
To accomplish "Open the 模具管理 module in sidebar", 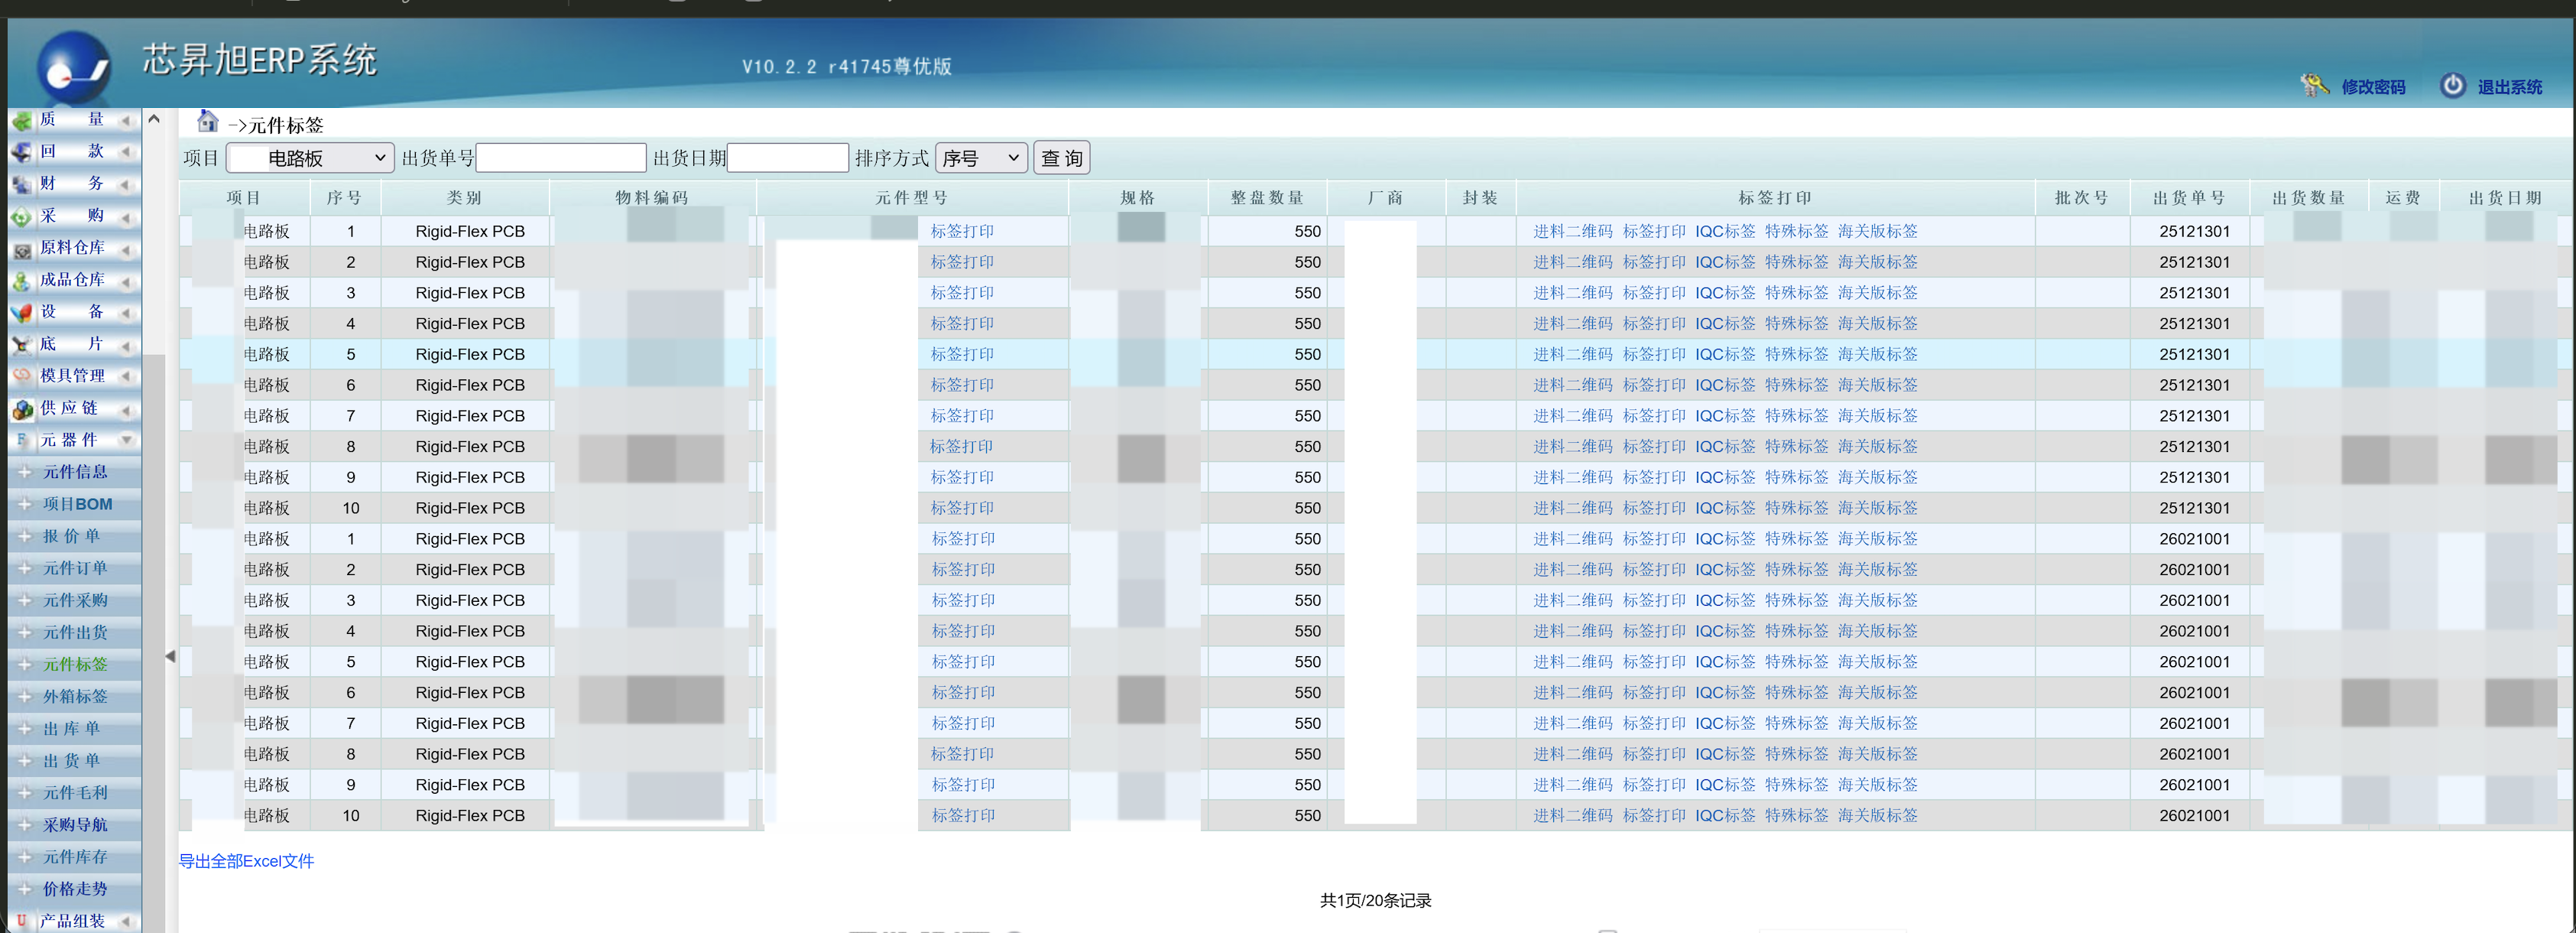I will click(72, 375).
